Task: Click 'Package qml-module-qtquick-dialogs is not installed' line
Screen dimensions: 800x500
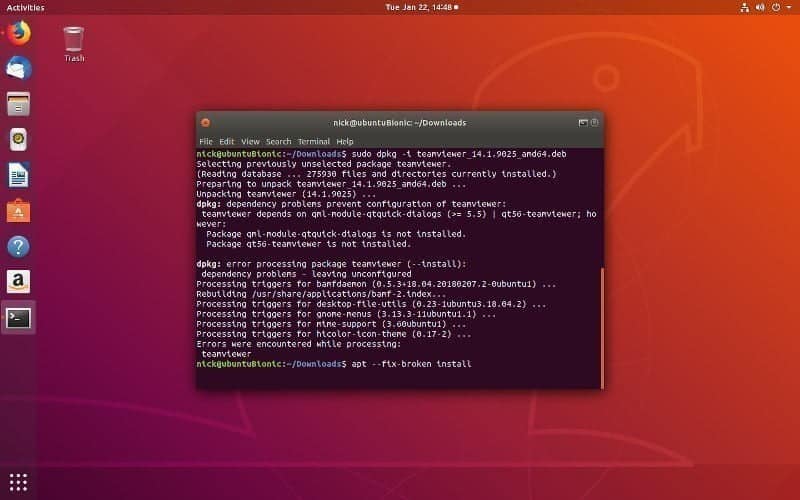Action: (x=336, y=234)
